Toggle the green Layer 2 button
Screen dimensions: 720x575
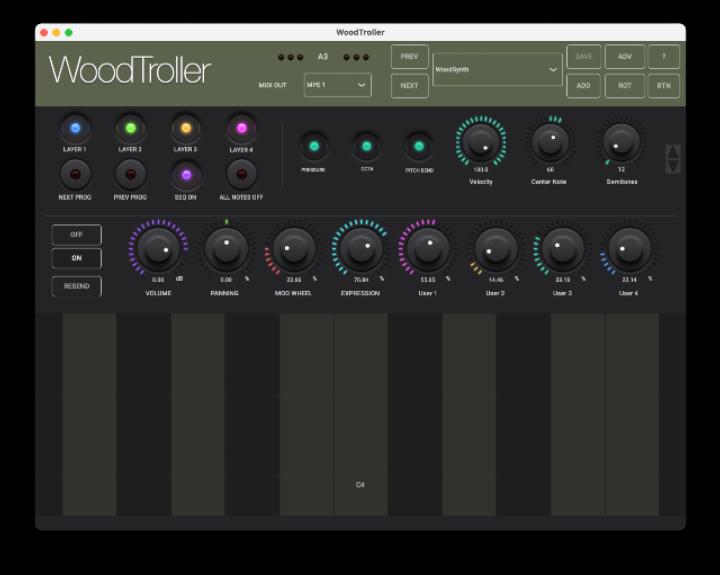(x=130, y=128)
